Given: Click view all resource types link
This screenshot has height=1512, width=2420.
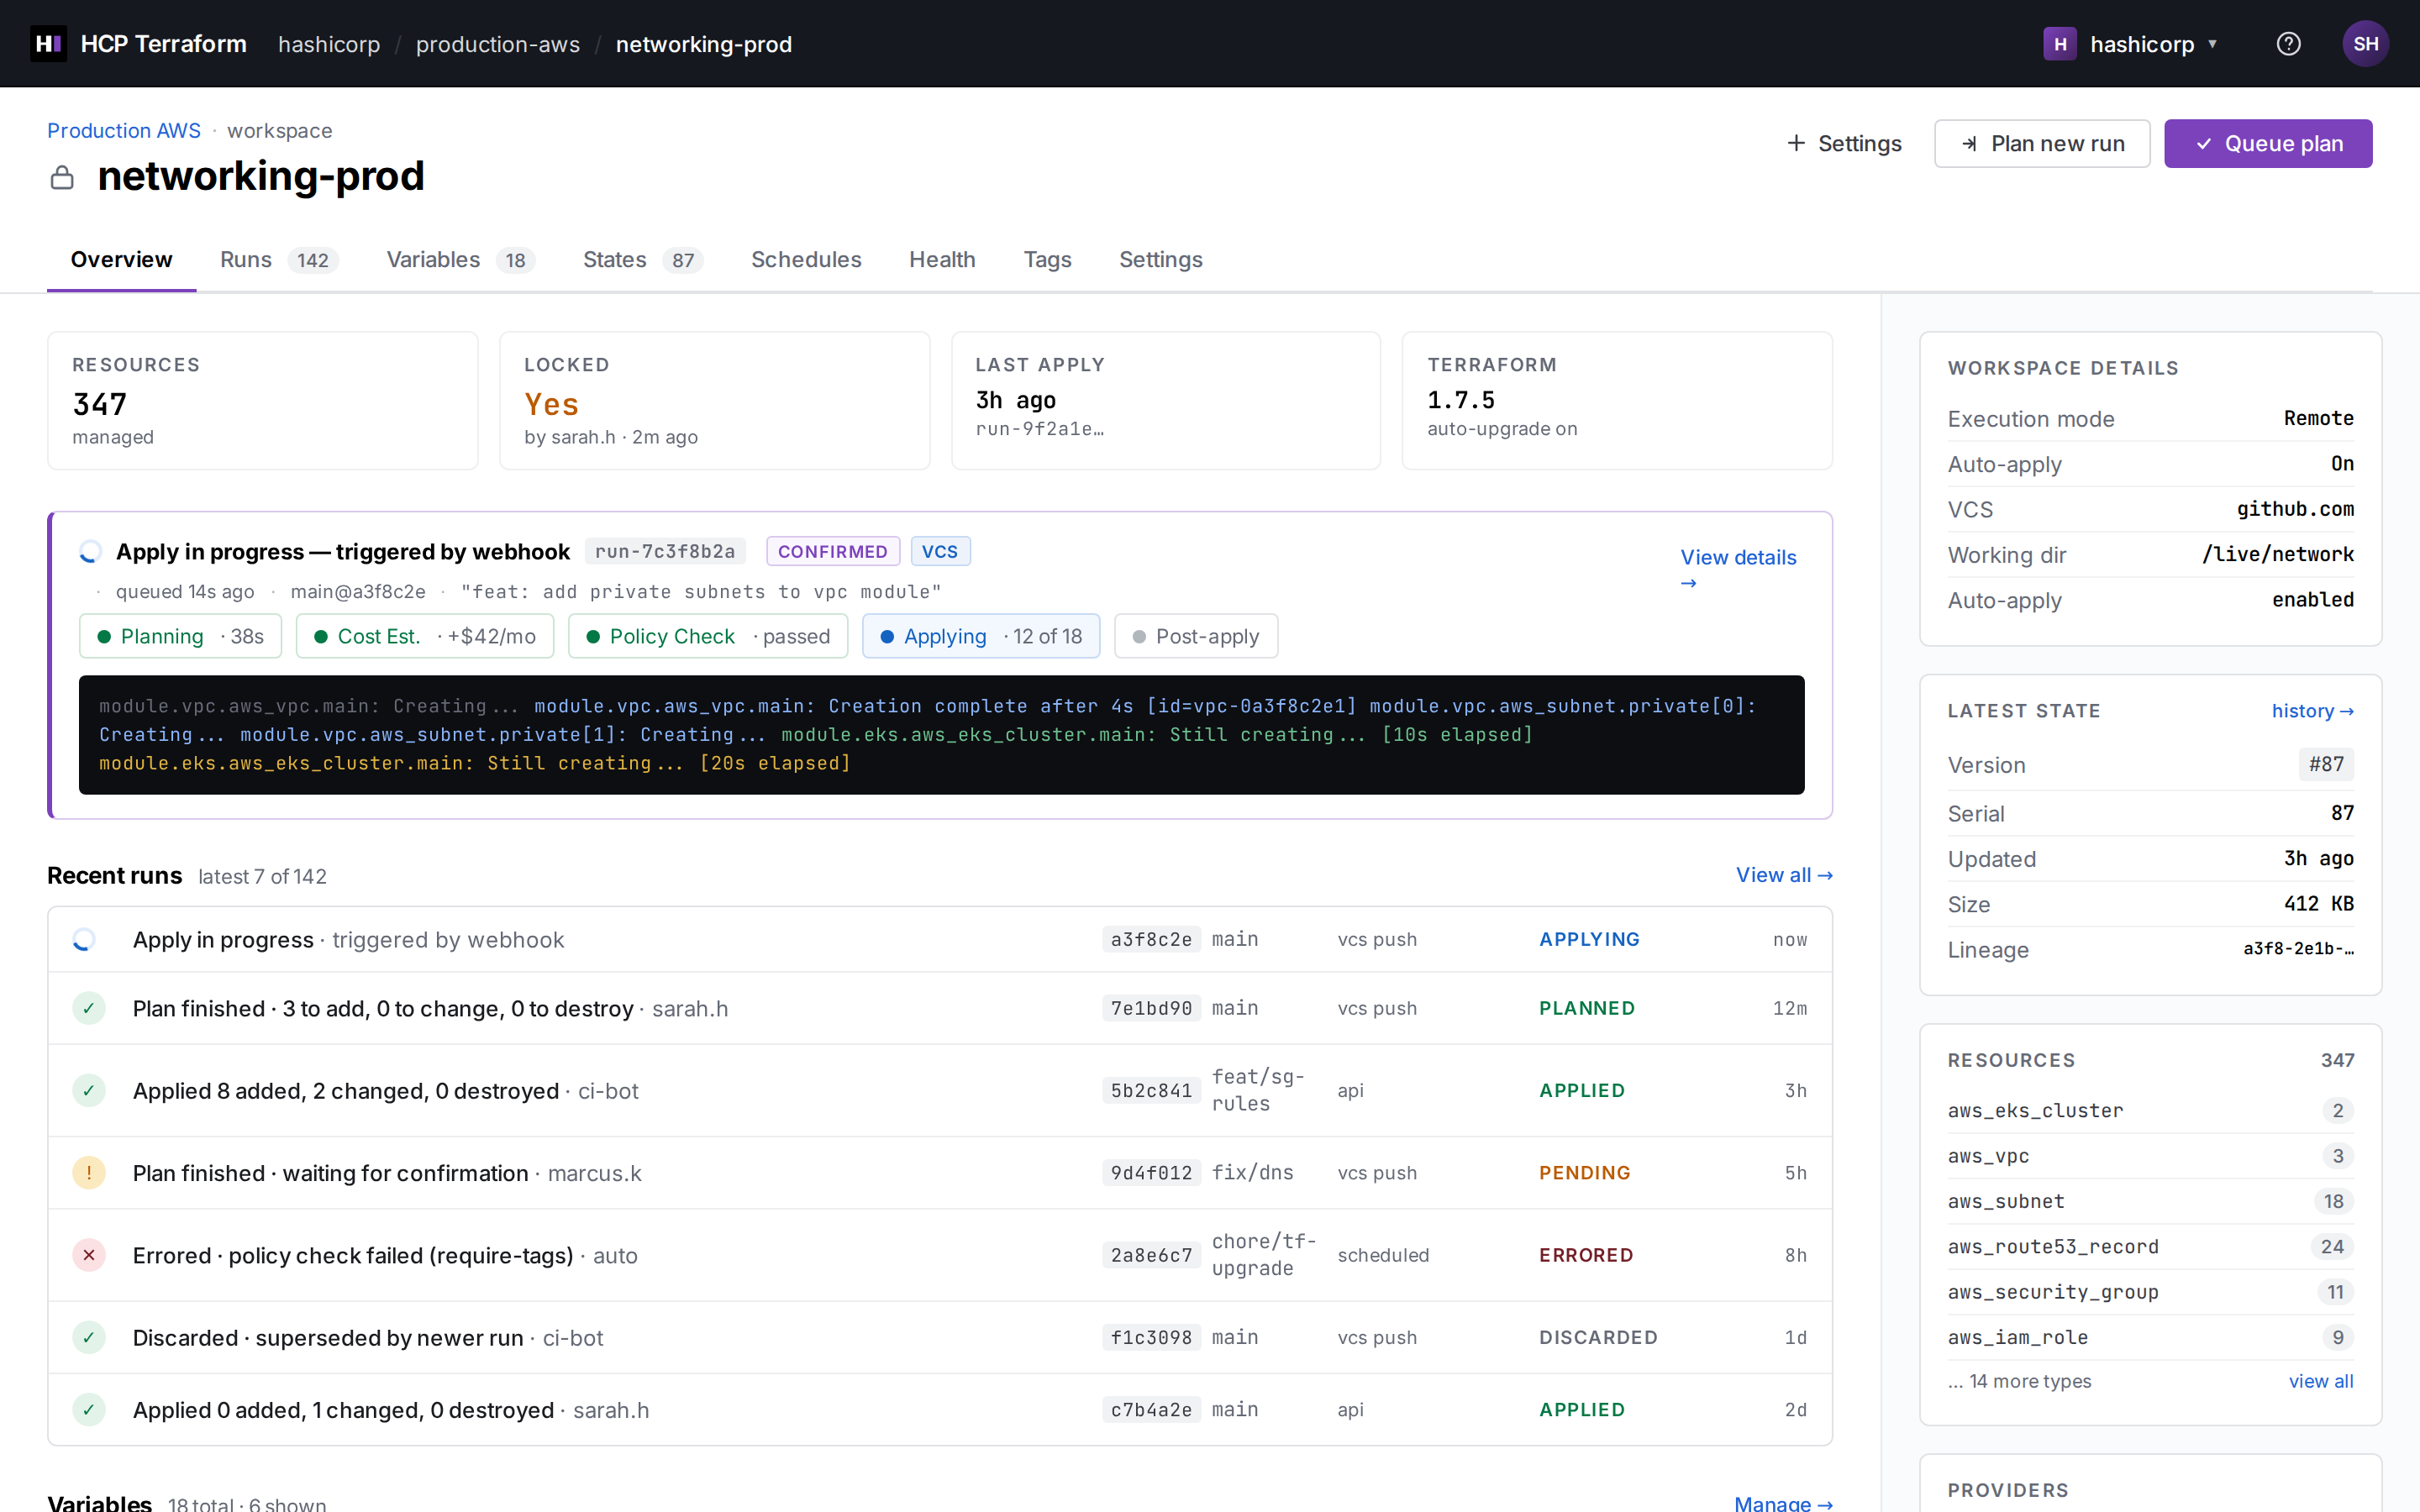Looking at the screenshot, I should (2321, 1381).
